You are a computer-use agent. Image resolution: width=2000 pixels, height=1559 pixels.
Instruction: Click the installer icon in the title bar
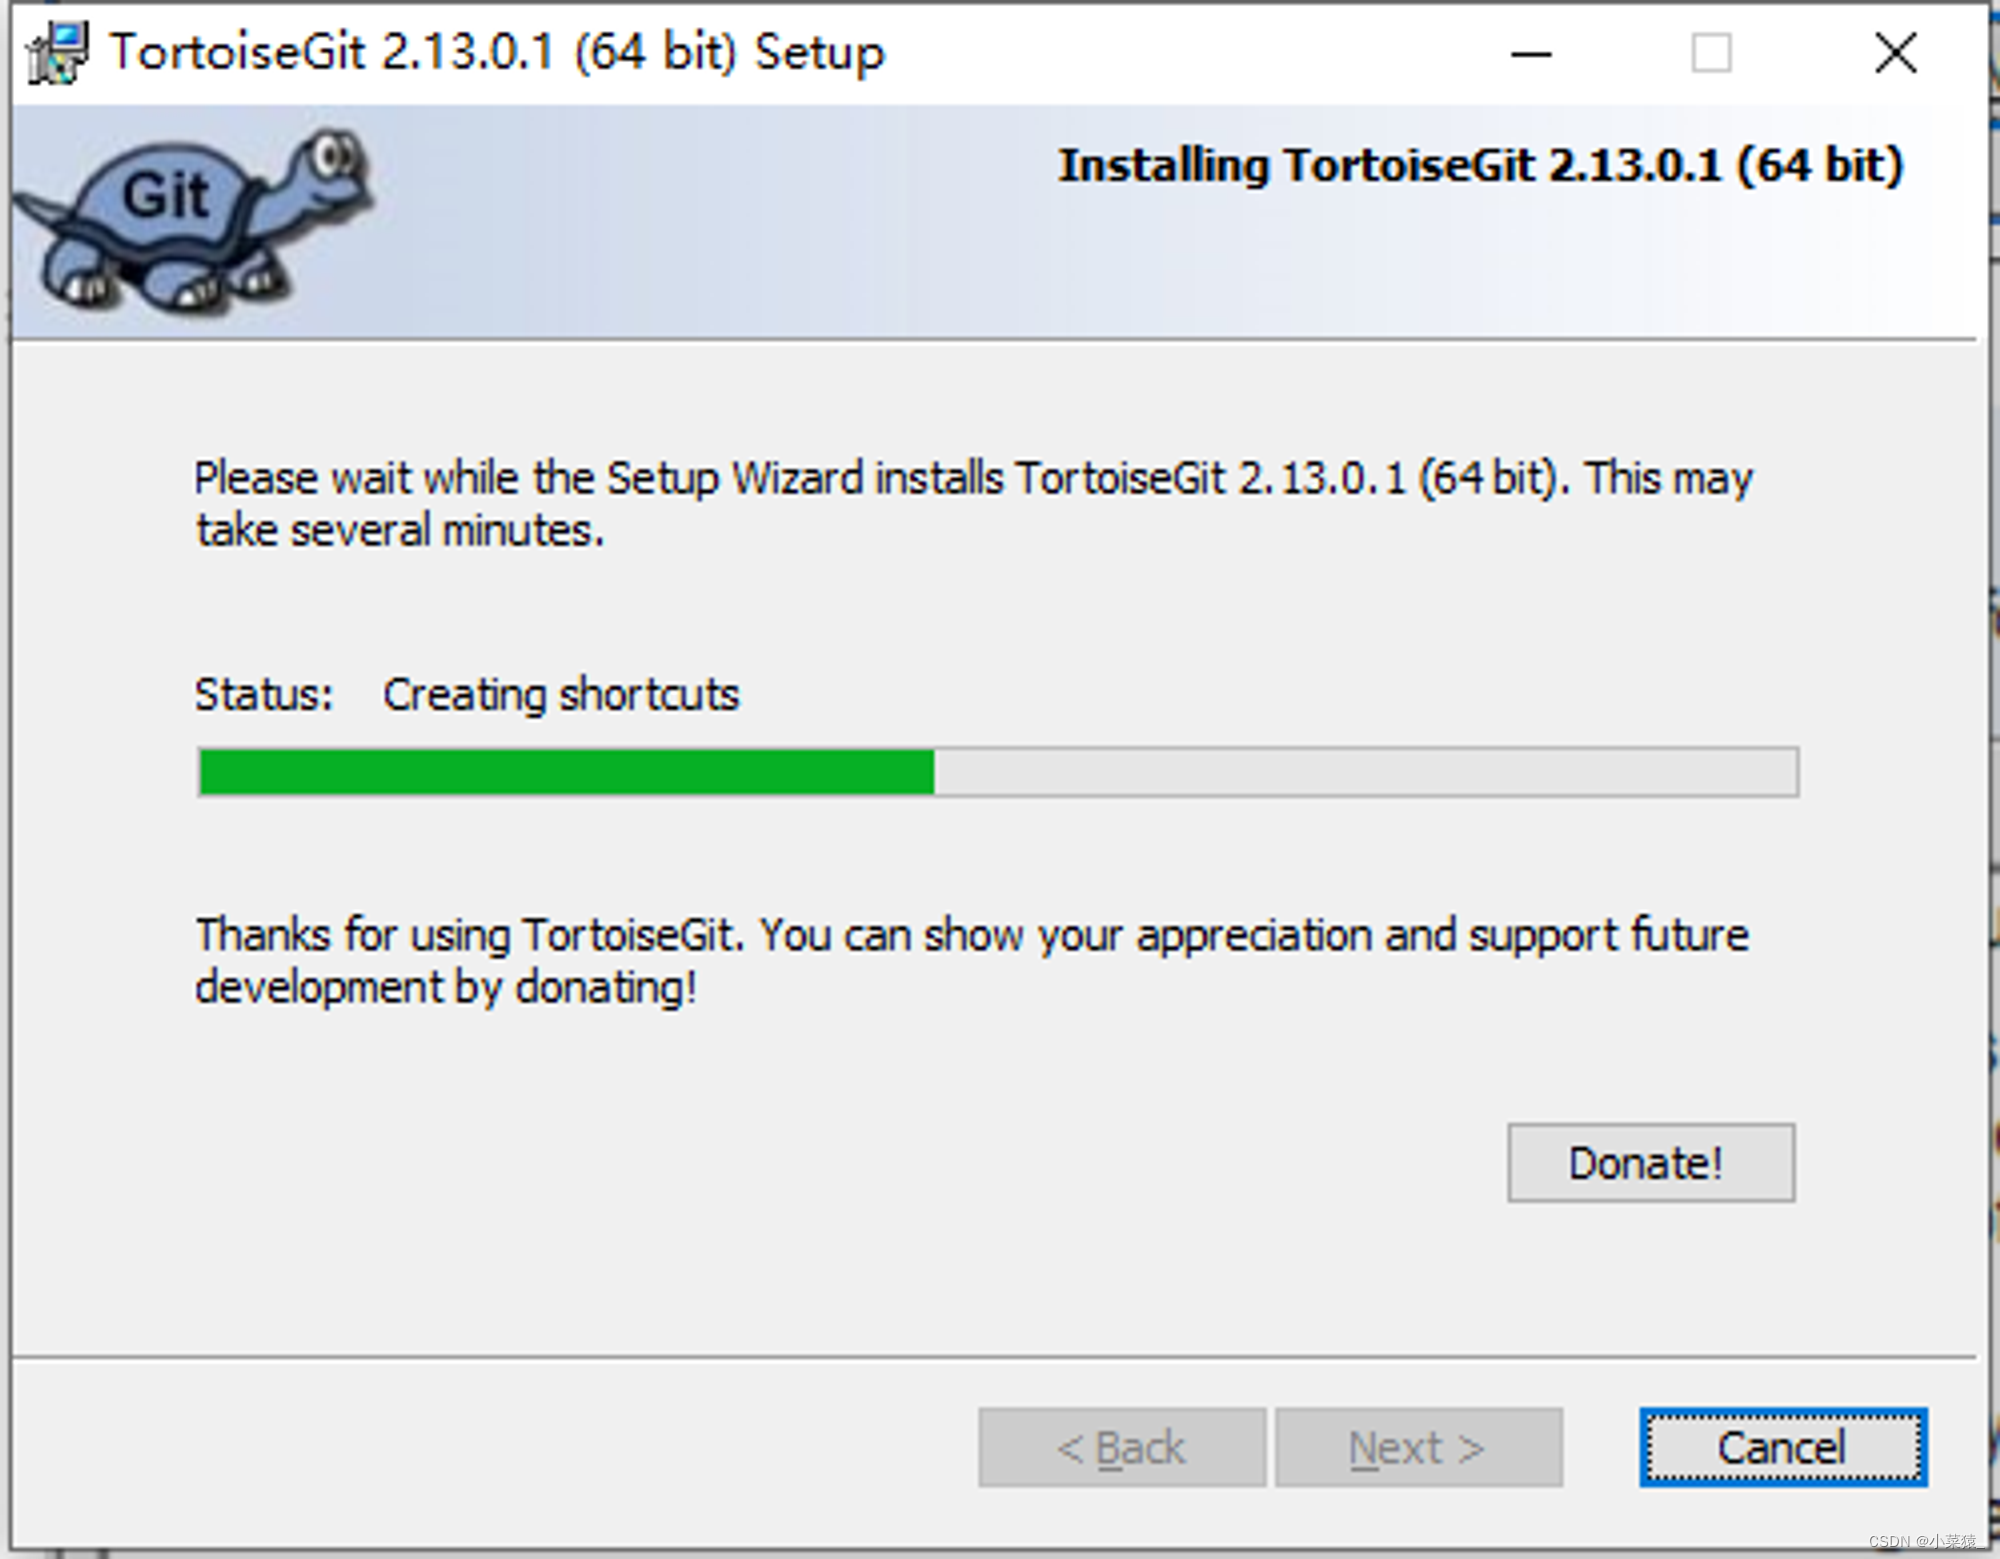tap(58, 52)
